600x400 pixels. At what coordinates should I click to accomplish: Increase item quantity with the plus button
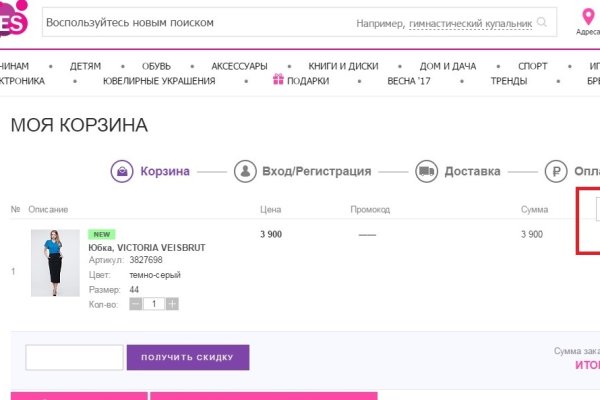click(172, 303)
